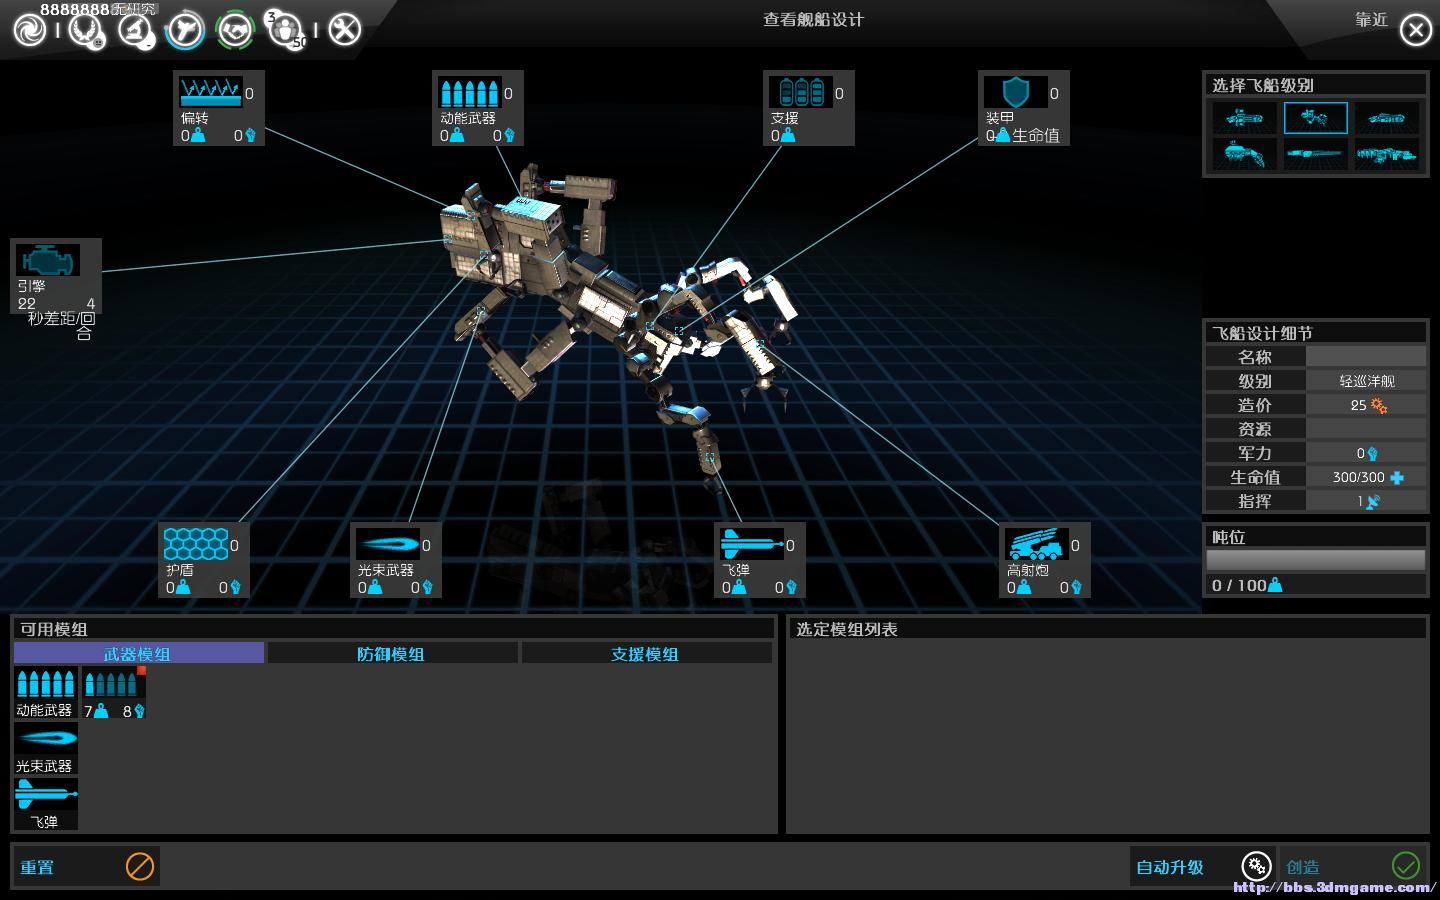The width and height of the screenshot is (1440, 900).
Task: Select the first ship class thumbnail
Action: tap(1244, 118)
